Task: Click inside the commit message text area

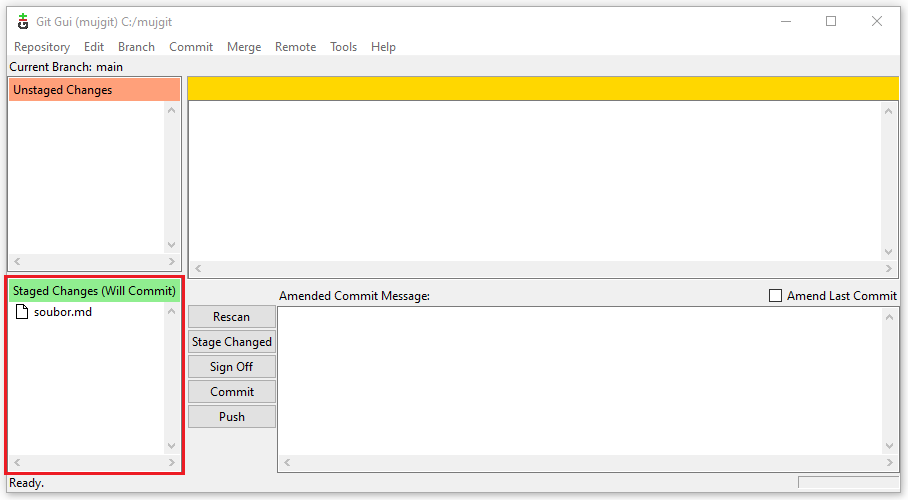Action: (x=580, y=381)
